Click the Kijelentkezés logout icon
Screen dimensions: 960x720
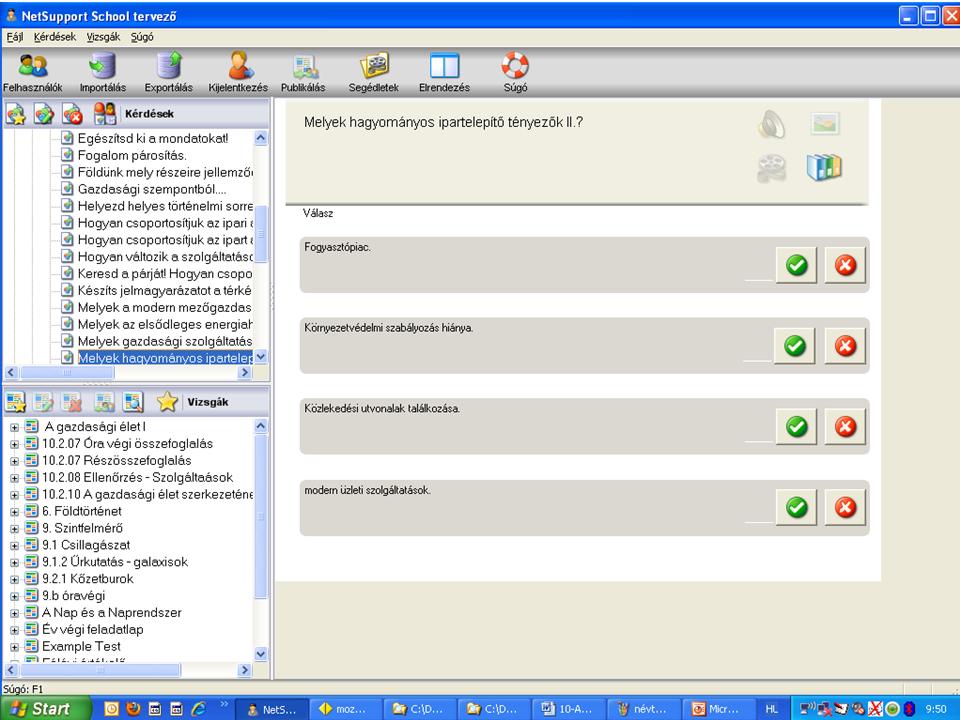tap(238, 67)
